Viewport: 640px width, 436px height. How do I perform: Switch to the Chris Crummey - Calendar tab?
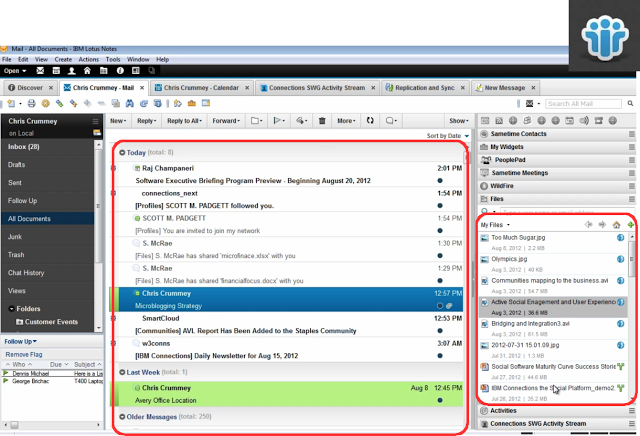click(x=202, y=88)
